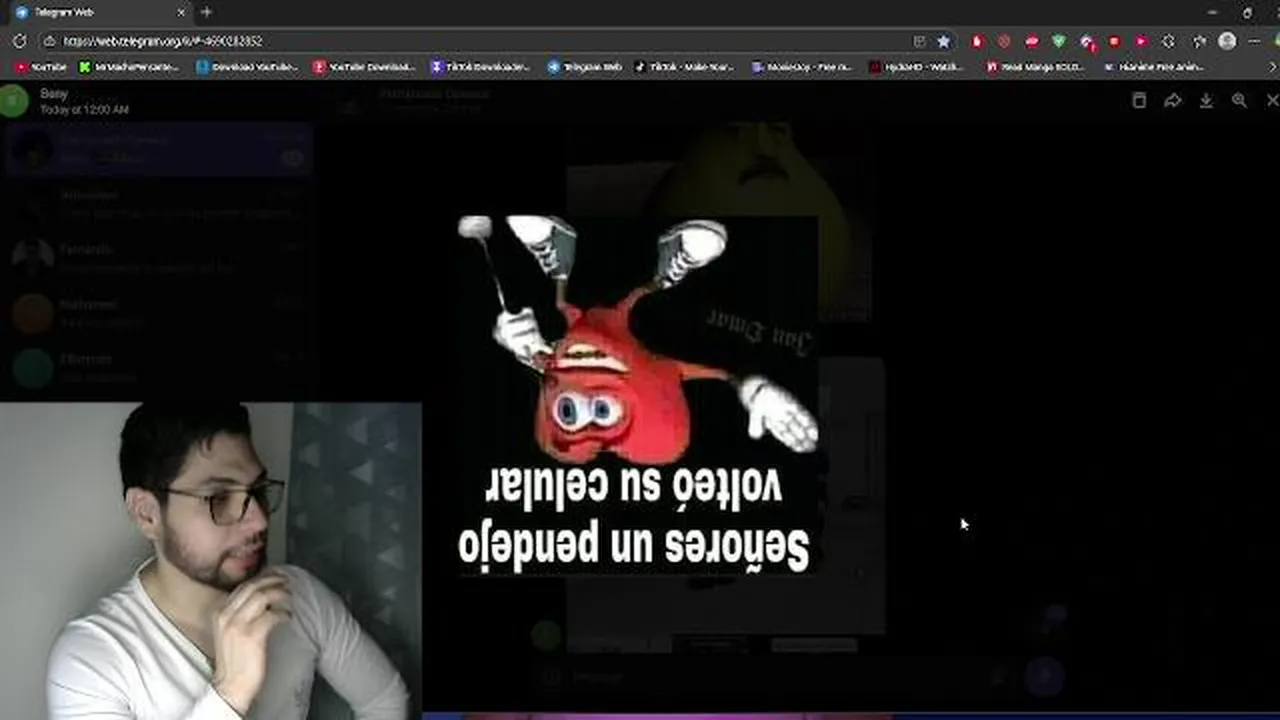
Task: Open the browser profile avatar
Action: pos(1227,41)
